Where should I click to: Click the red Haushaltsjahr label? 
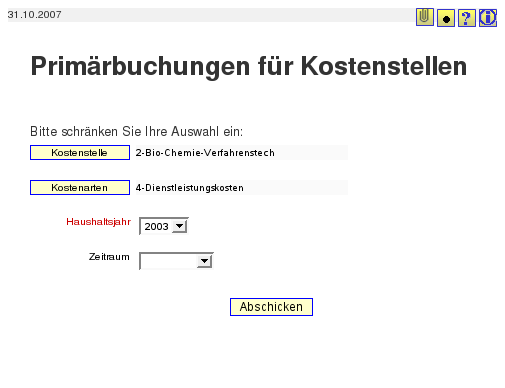click(98, 222)
